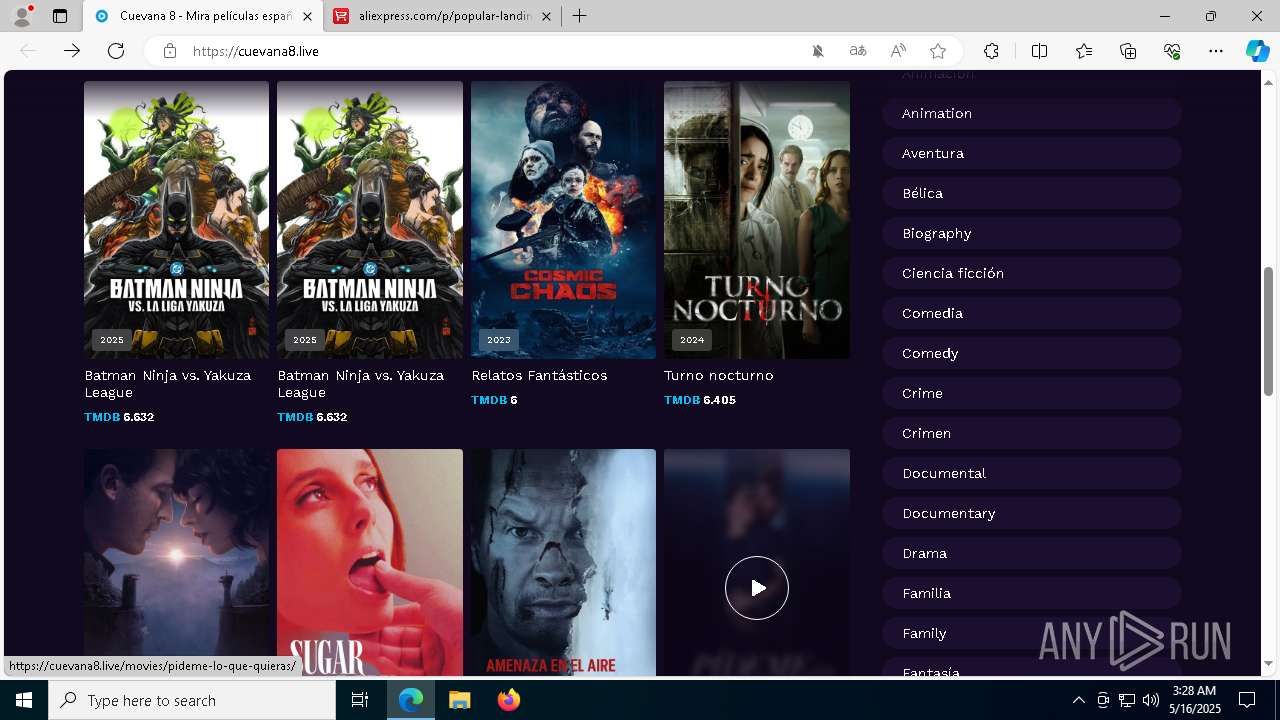Select the Aventura genre
Viewport: 1280px width, 720px height.
(1032, 153)
